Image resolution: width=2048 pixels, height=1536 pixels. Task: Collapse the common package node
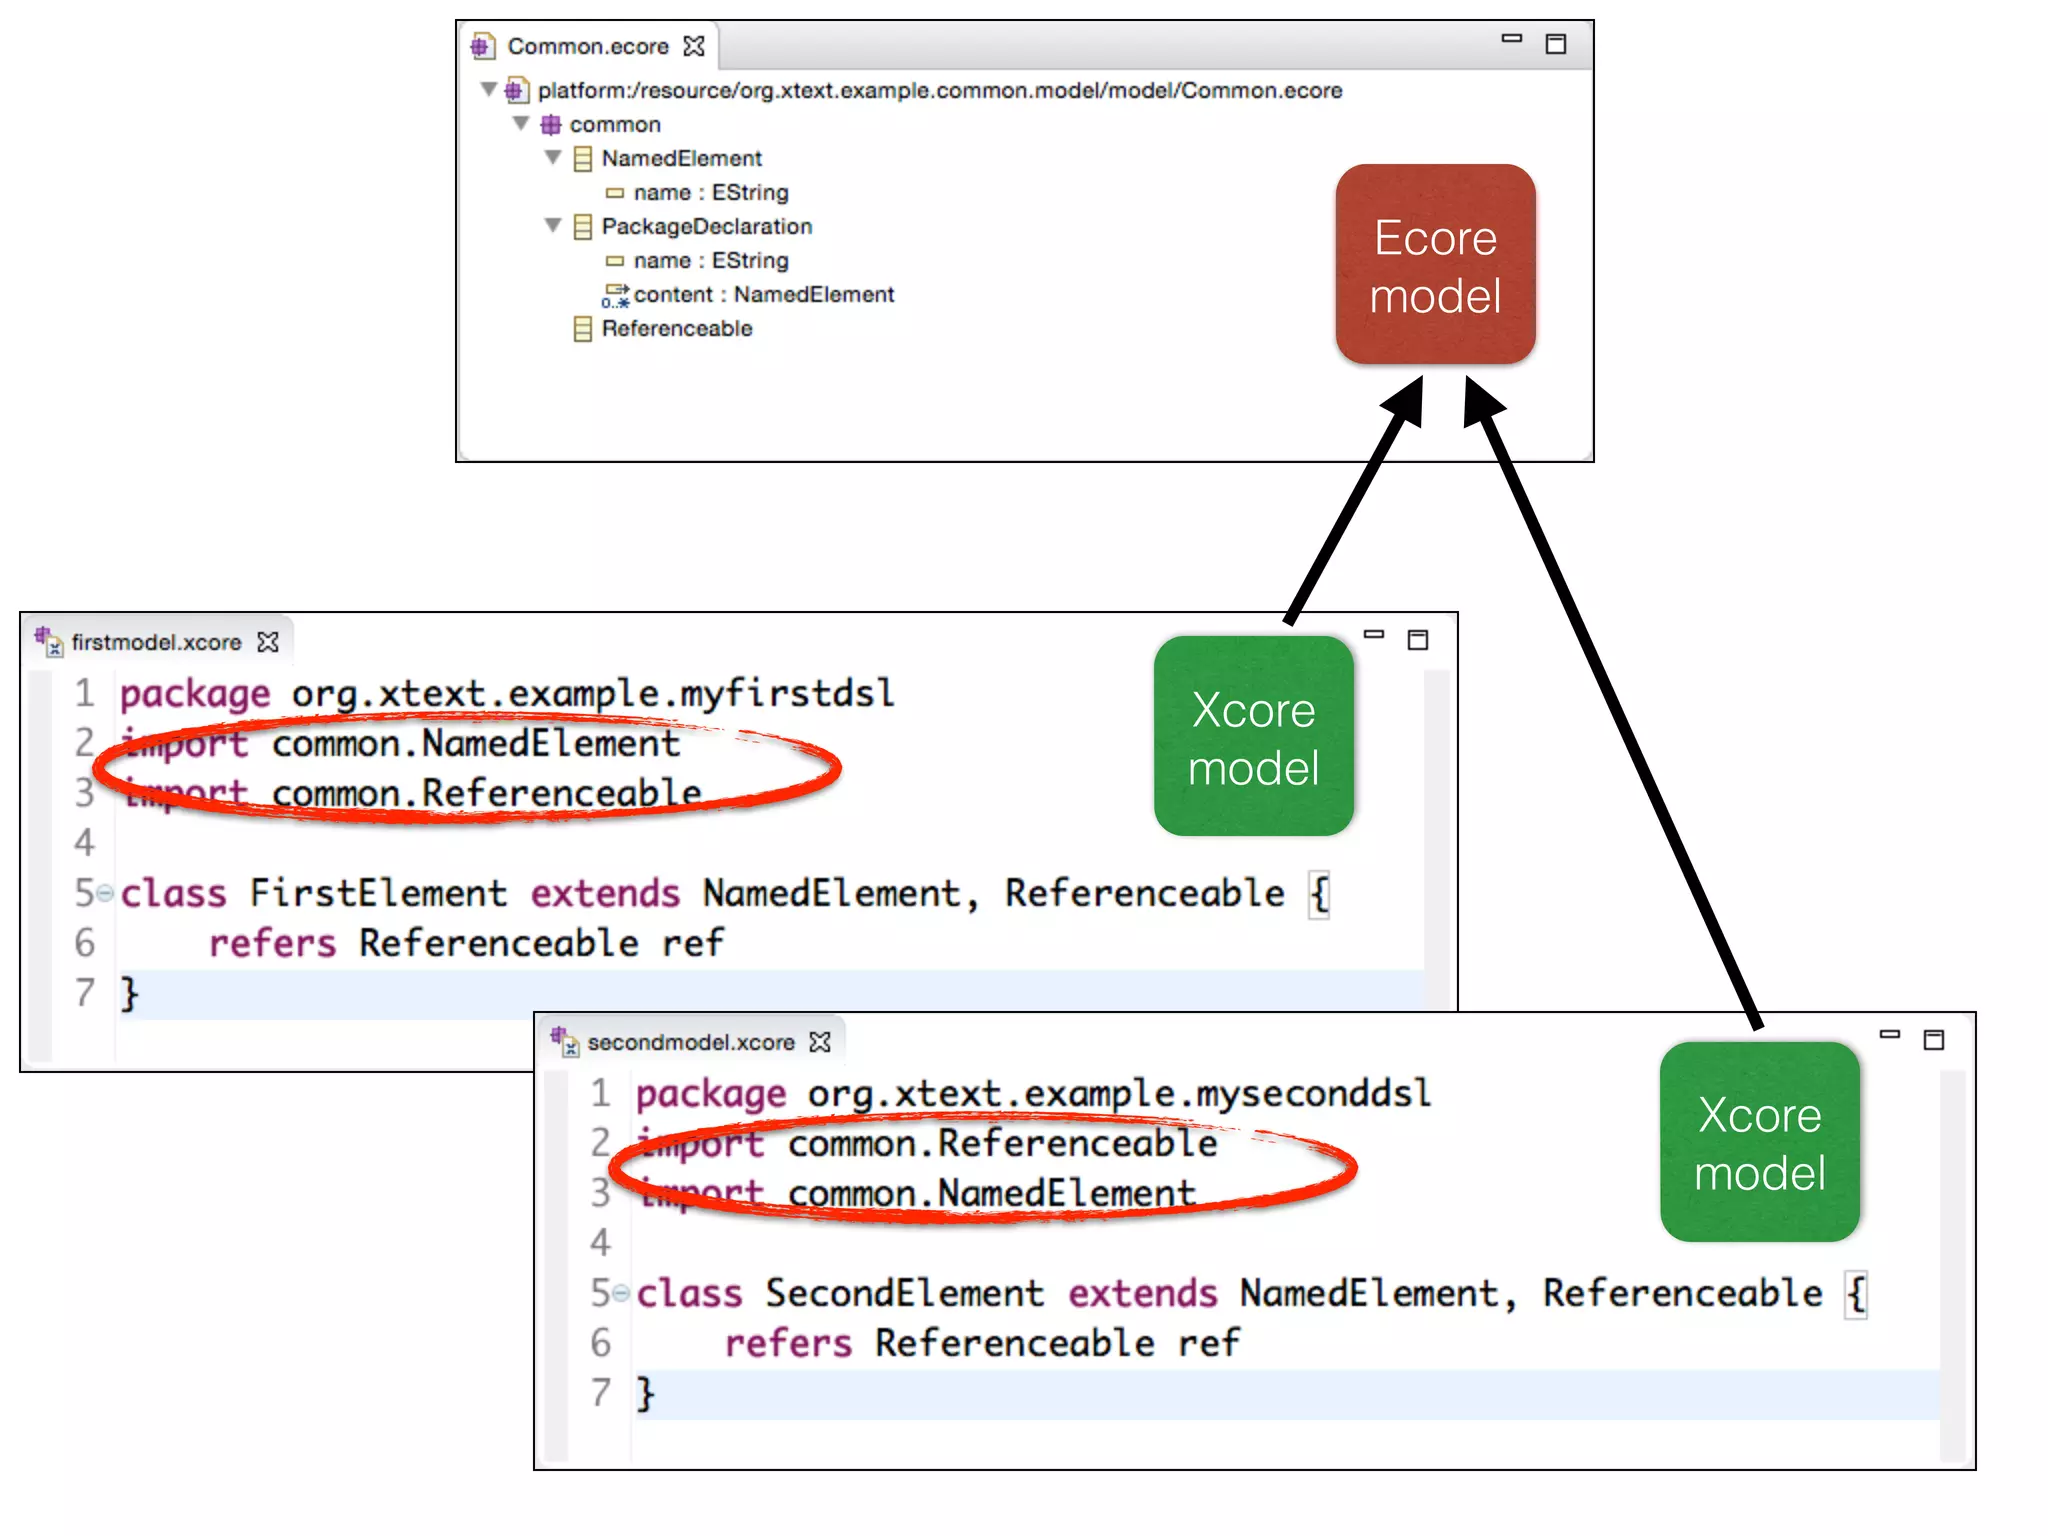pos(521,124)
